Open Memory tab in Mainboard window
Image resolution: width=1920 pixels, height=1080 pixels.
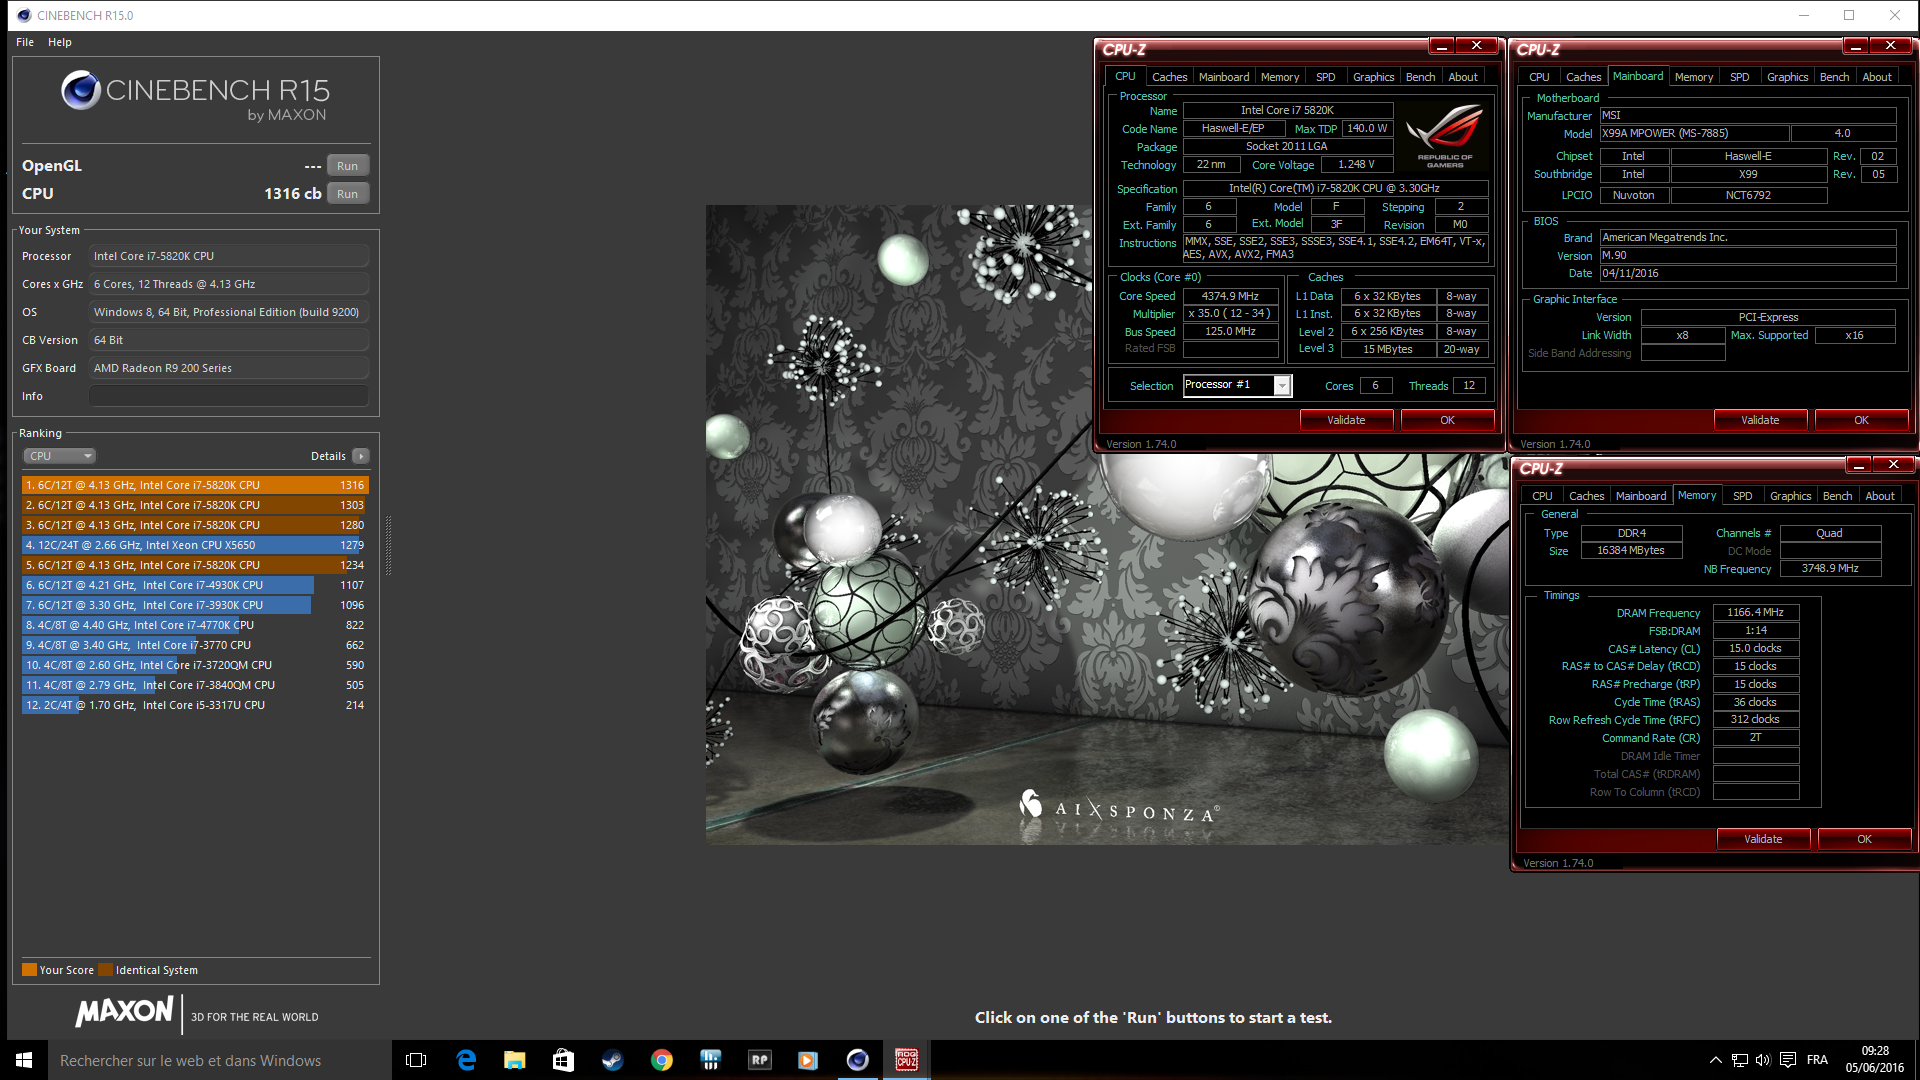(x=1694, y=77)
